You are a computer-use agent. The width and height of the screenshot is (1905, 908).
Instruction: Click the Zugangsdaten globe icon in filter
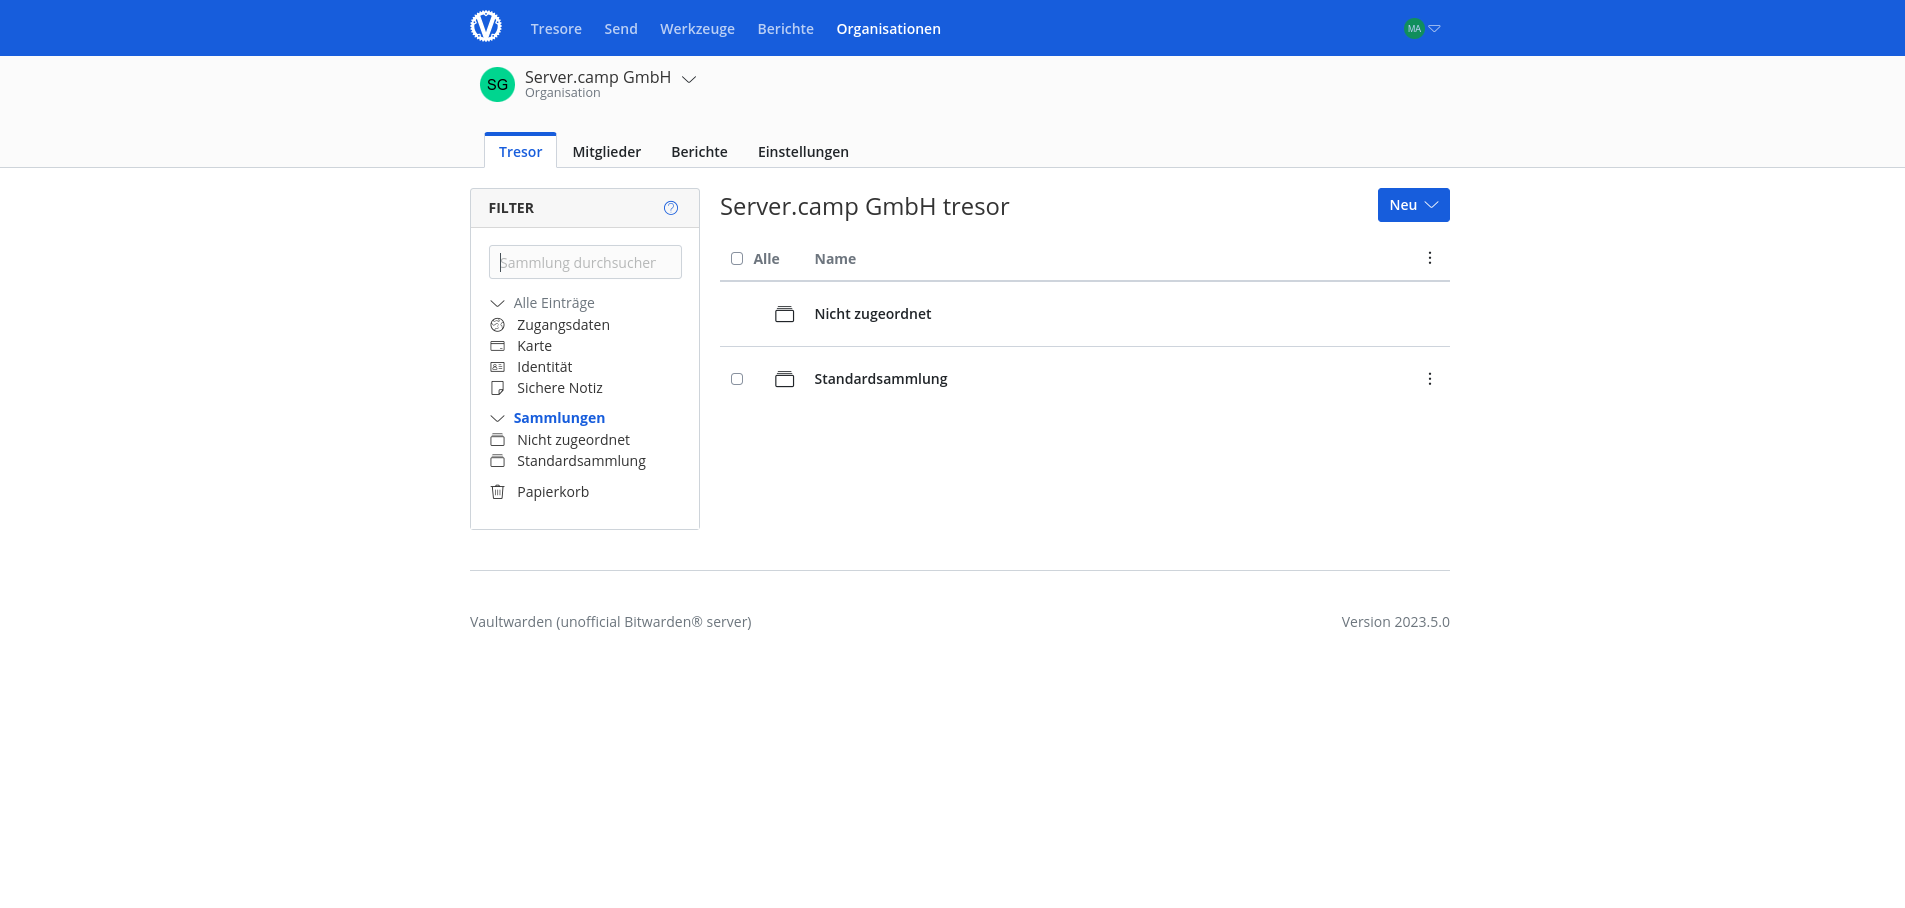[x=497, y=325]
